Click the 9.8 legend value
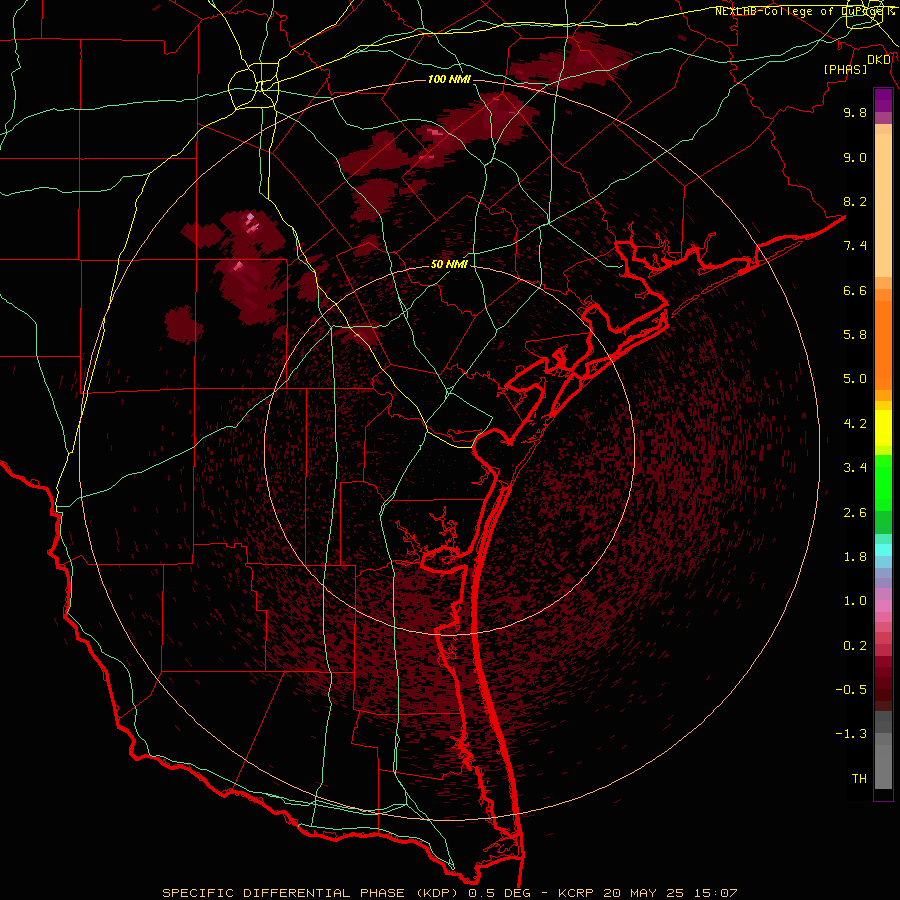This screenshot has width=900, height=900. tap(855, 112)
